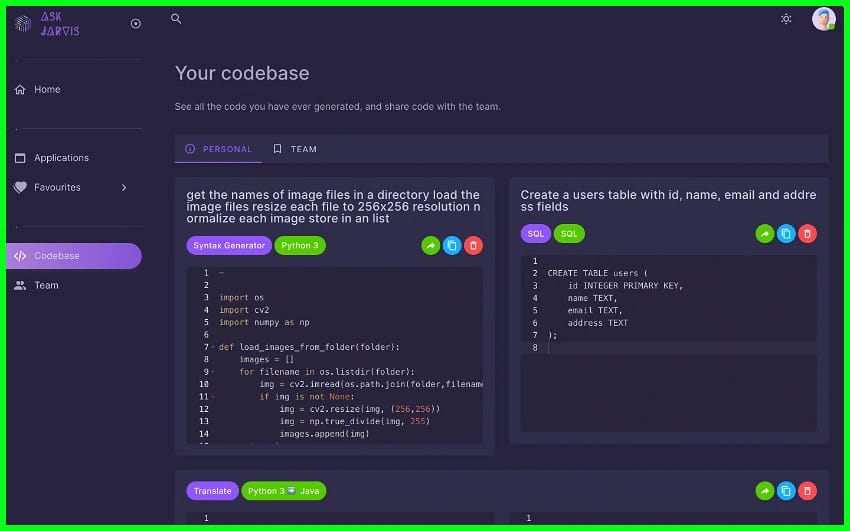Delete the image resize Python snippet

tap(474, 245)
